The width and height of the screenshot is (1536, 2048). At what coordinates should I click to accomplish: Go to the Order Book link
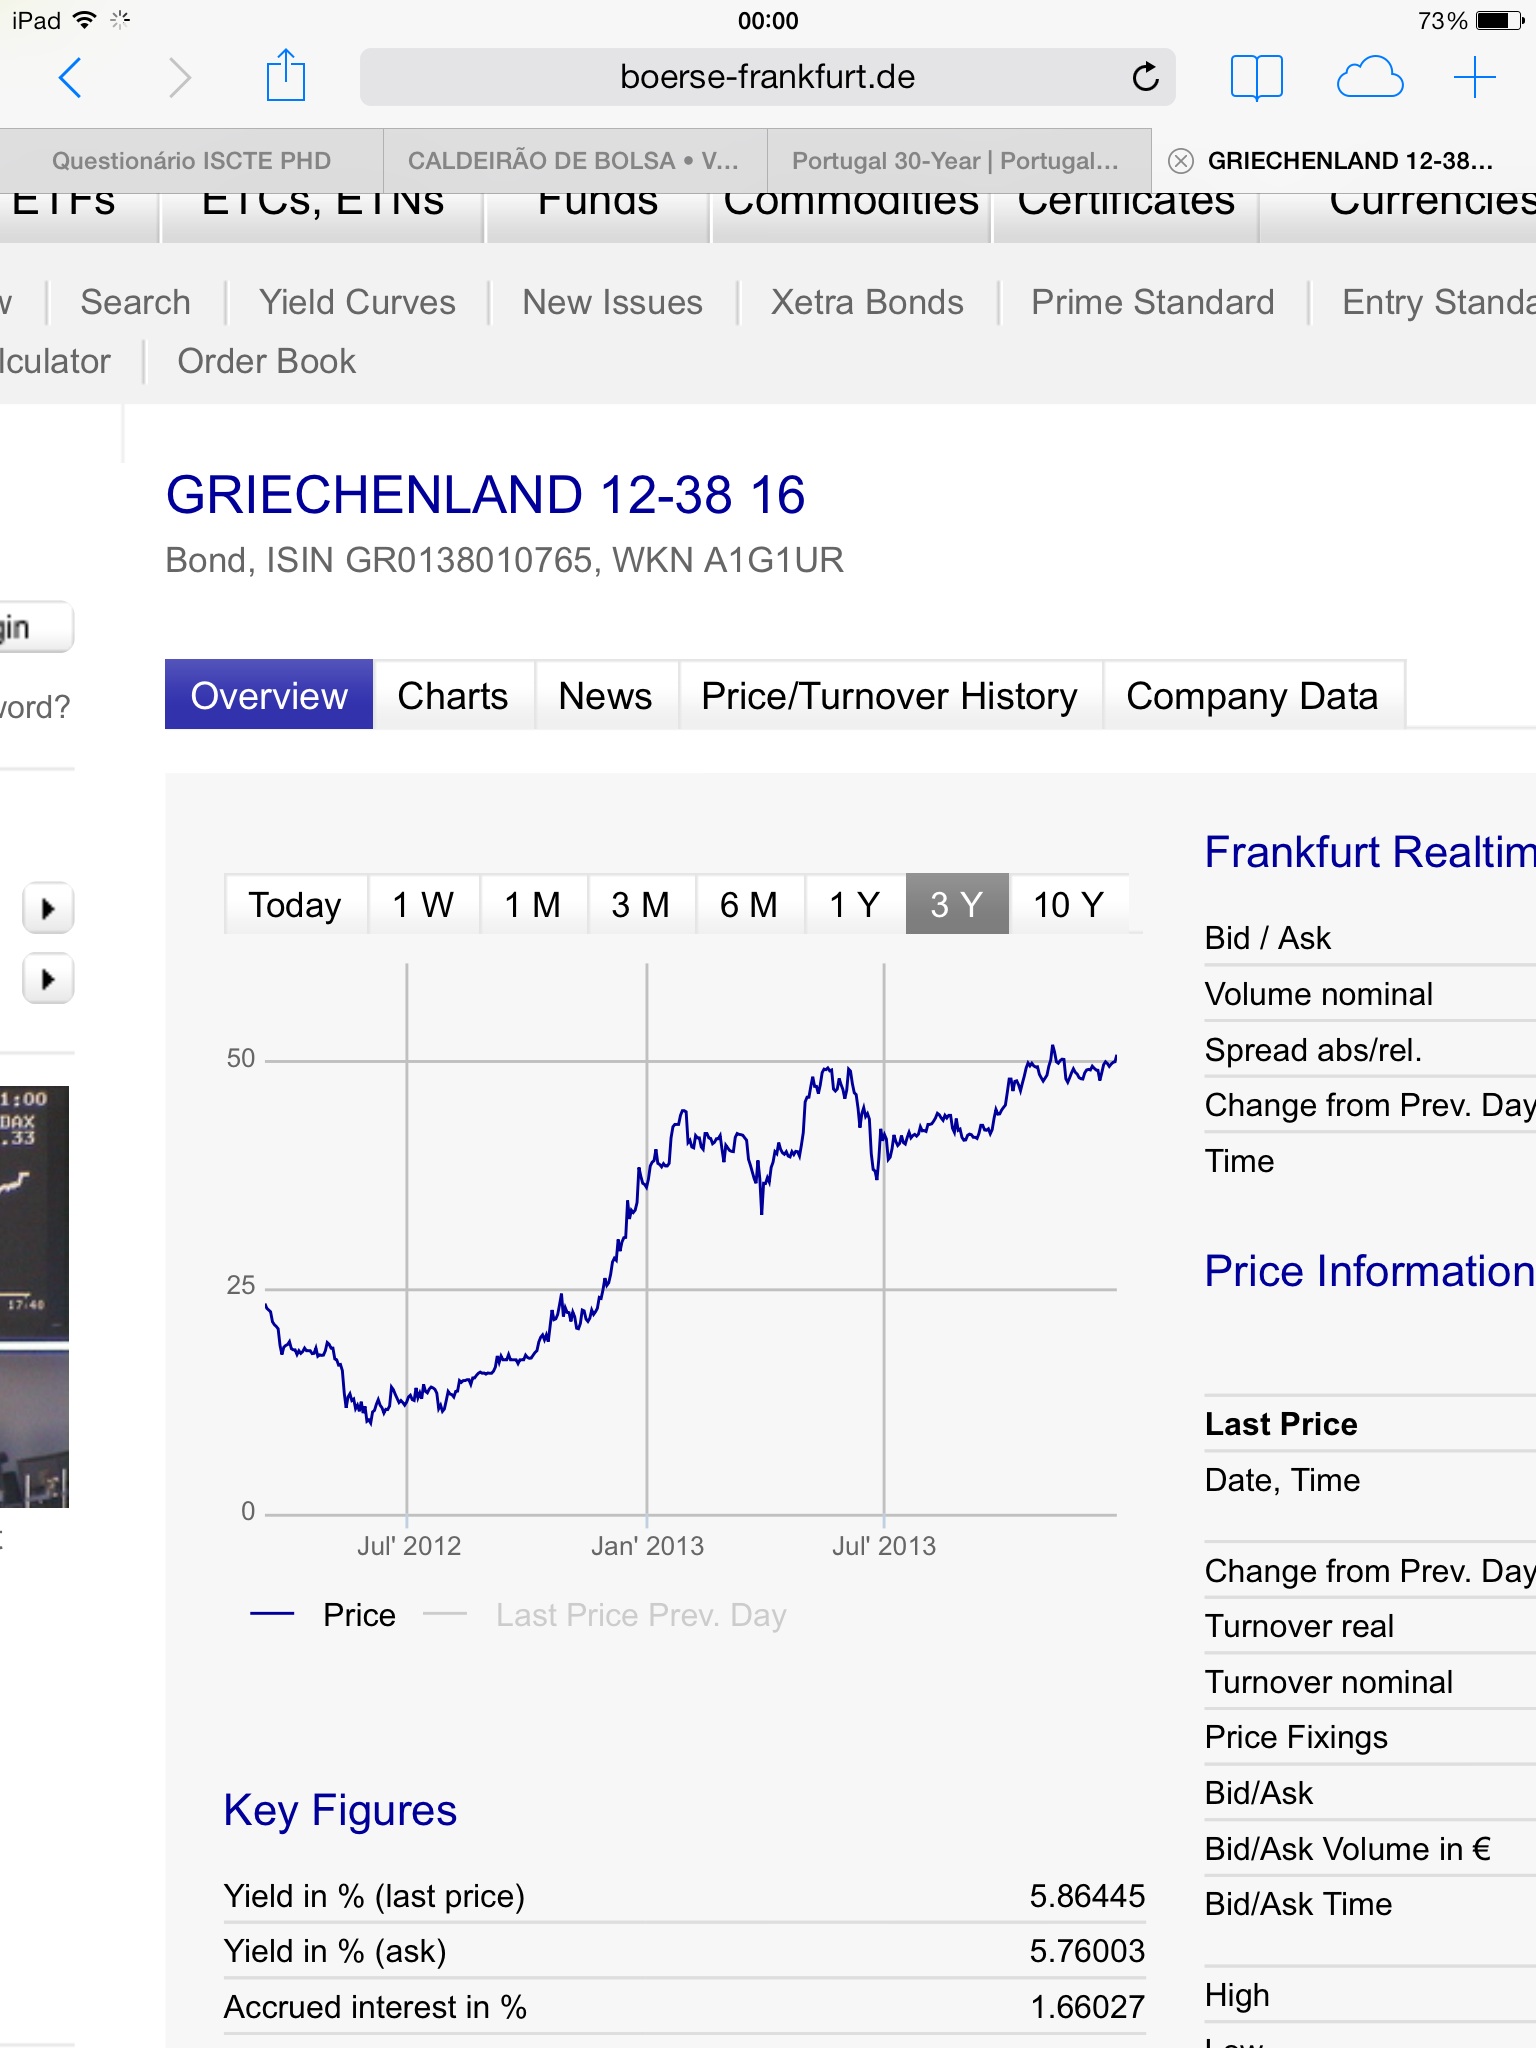[266, 361]
